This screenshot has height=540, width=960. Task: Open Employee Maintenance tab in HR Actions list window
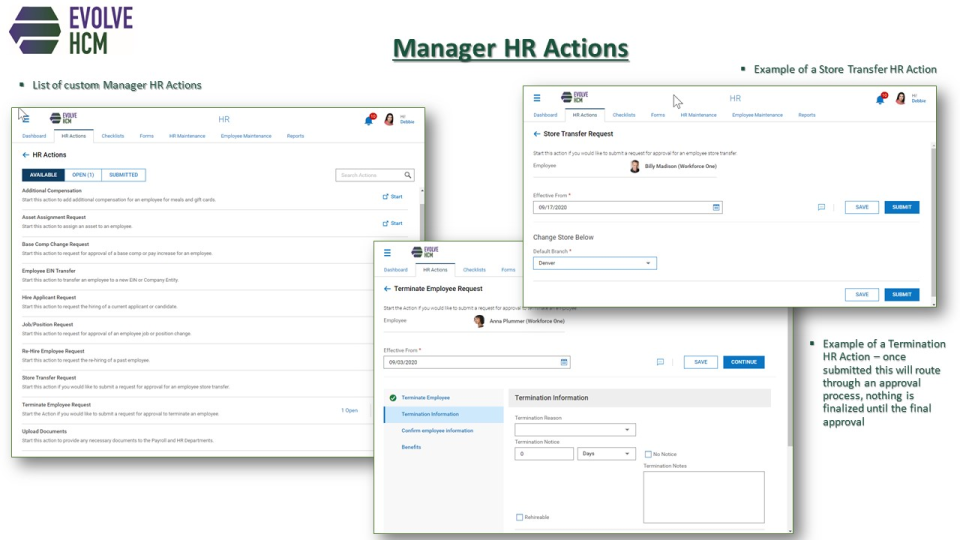tap(246, 136)
